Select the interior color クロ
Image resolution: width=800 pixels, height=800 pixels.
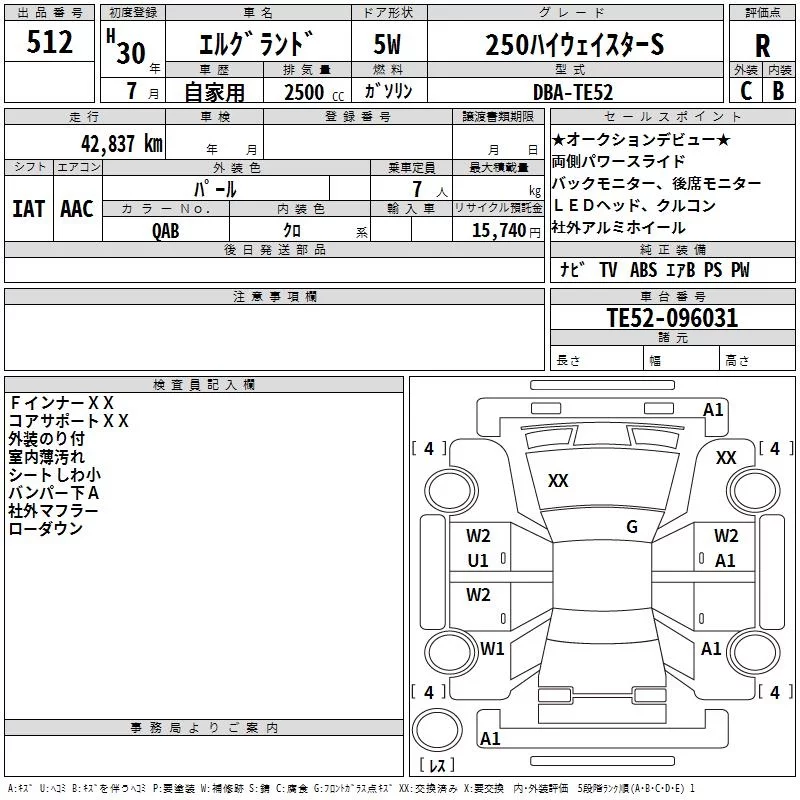[x=292, y=230]
